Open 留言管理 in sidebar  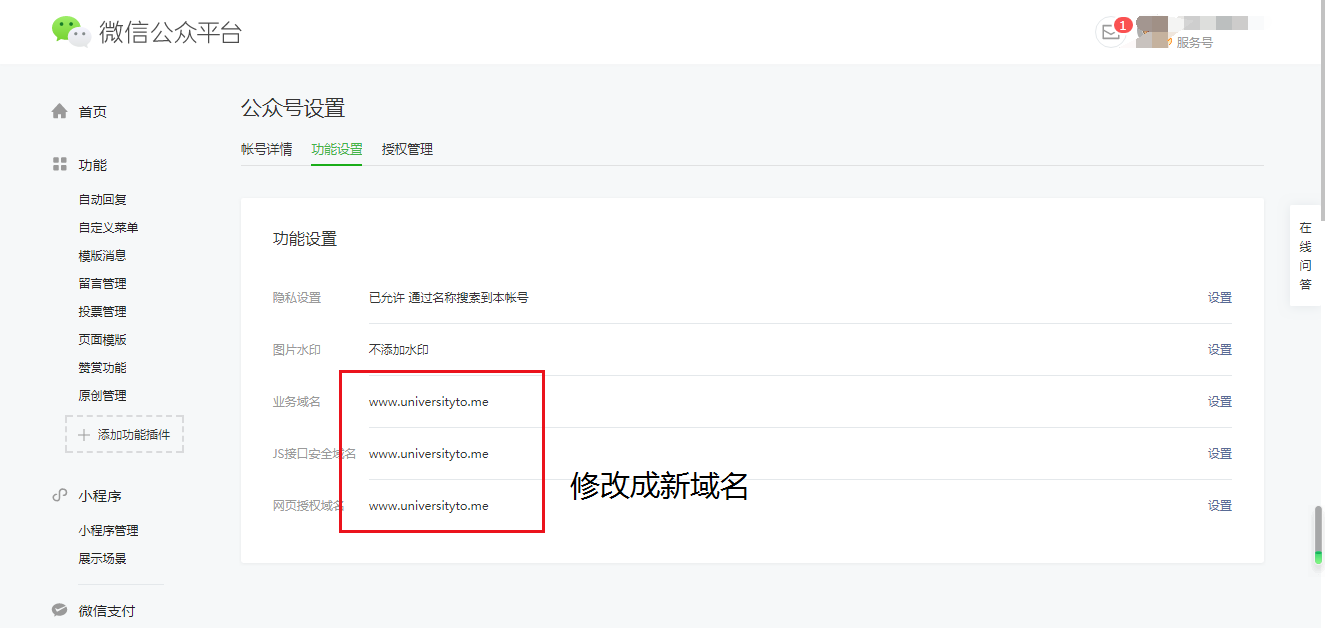pyautogui.click(x=103, y=284)
